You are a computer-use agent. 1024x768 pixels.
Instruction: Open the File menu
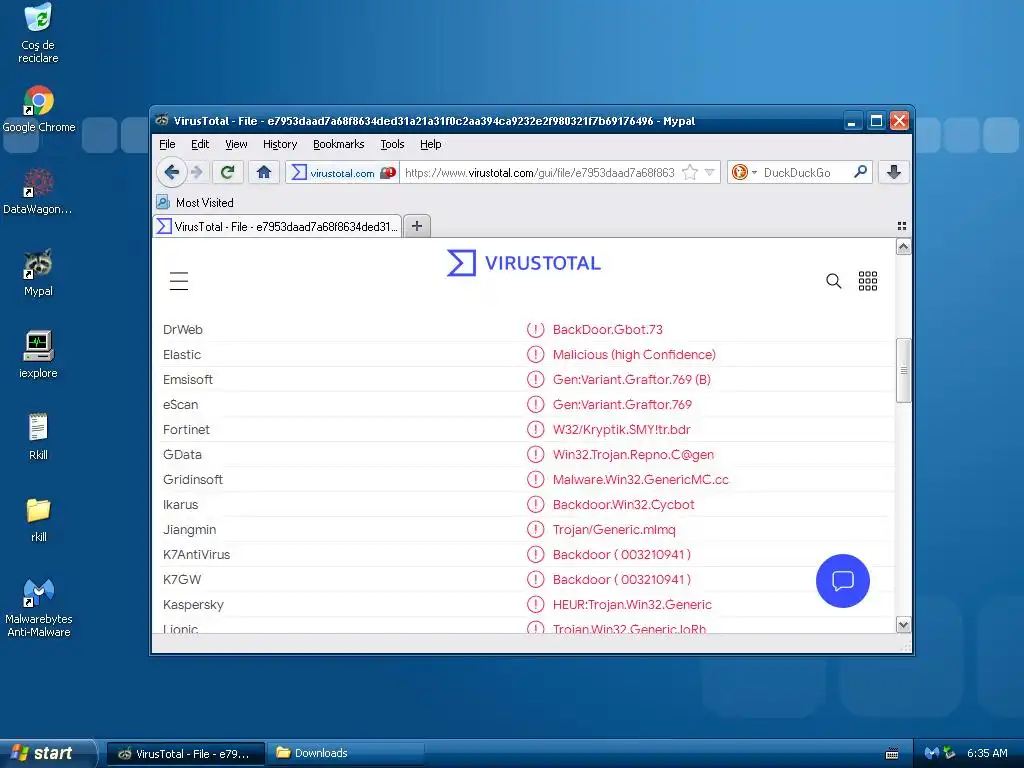(x=167, y=144)
